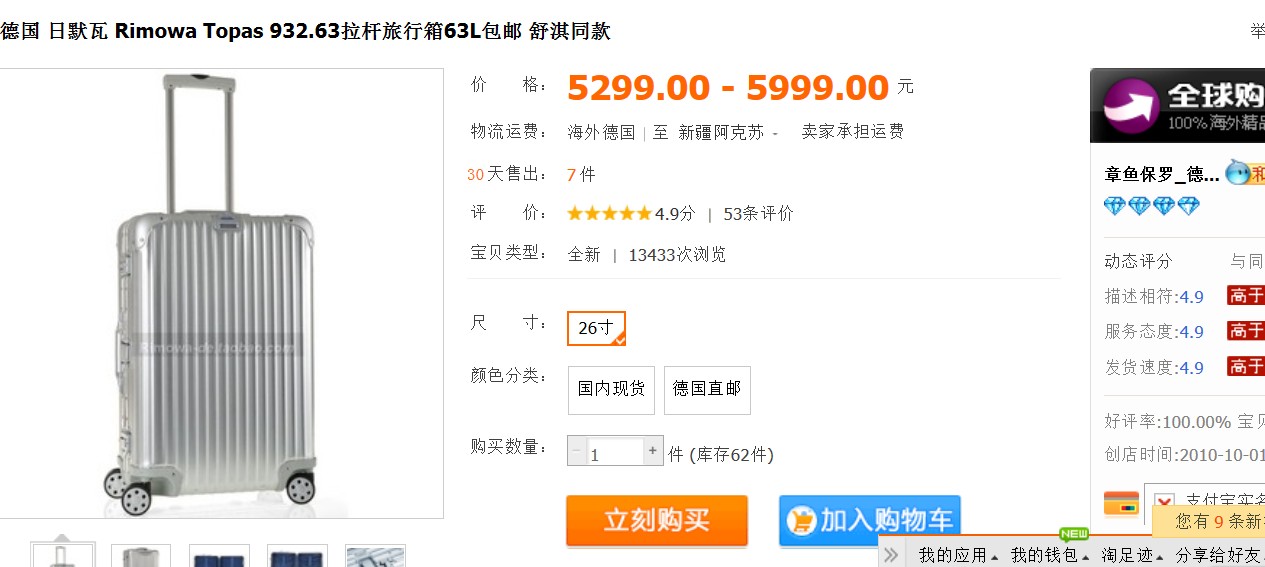Image resolution: width=1265 pixels, height=567 pixels.
Task: Choose the 国内现货 color category
Action: point(611,389)
